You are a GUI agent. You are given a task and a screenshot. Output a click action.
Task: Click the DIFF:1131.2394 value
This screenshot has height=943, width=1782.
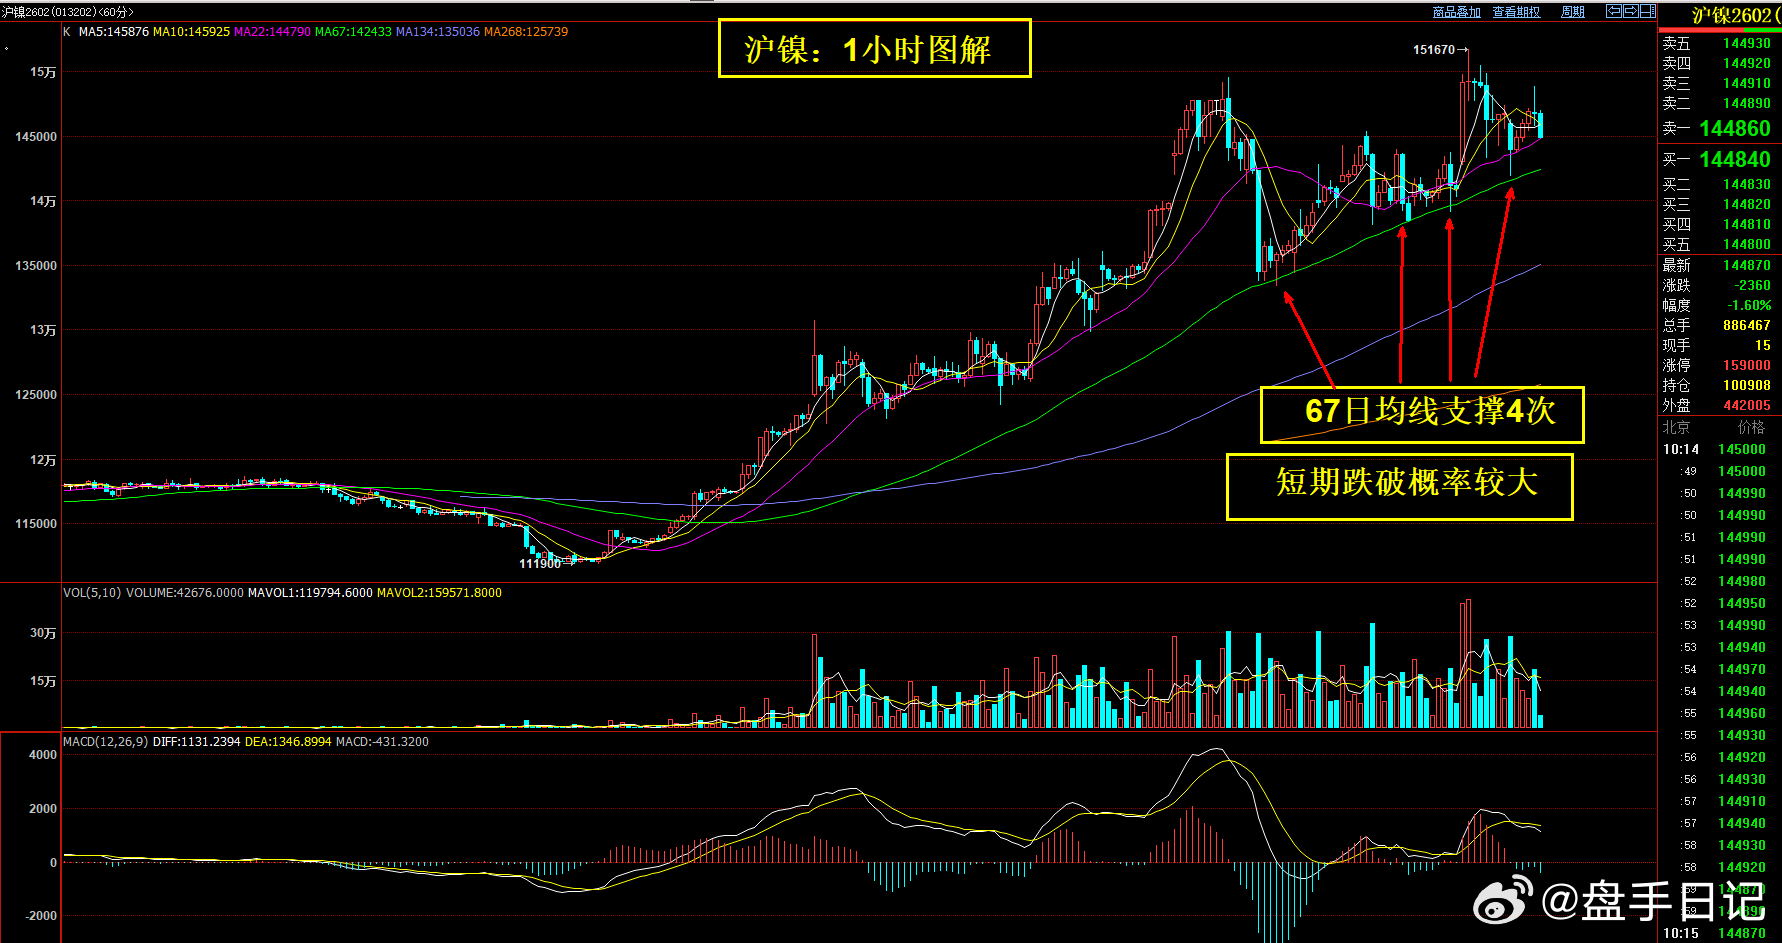197,742
